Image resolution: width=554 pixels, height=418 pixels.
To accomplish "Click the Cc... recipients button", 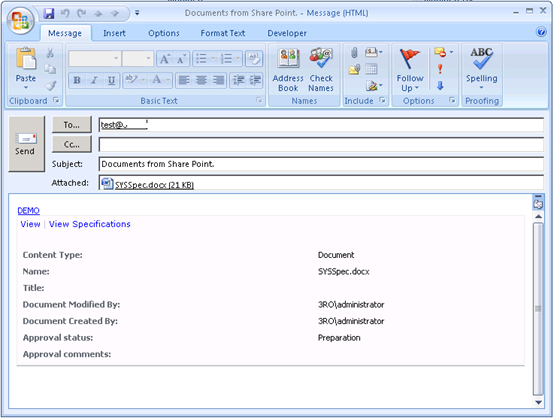I will 72,145.
